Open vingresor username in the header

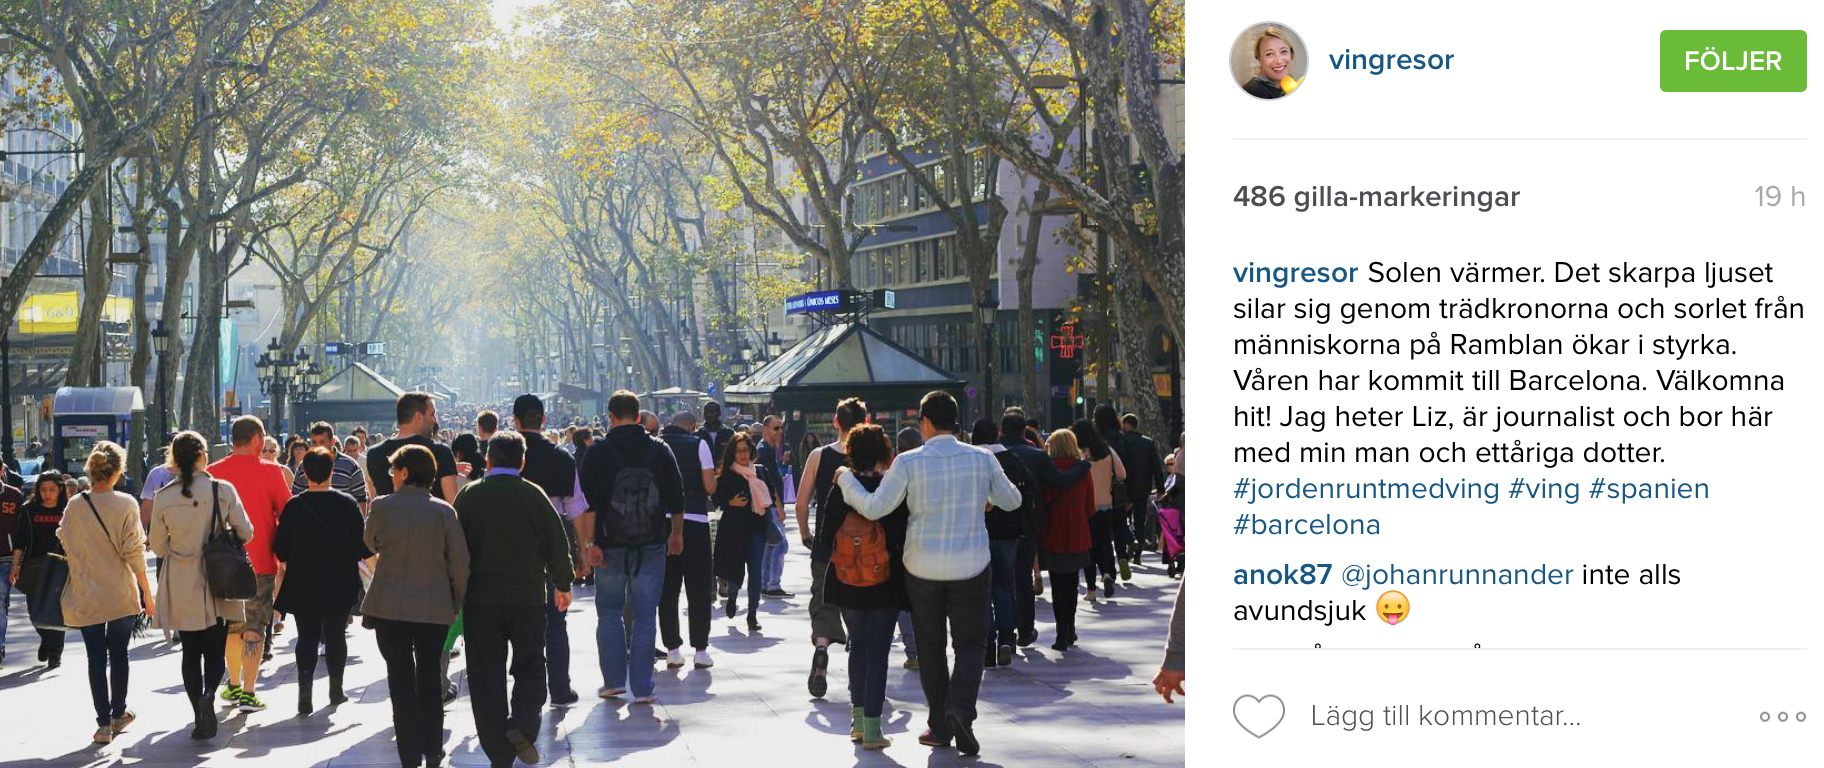[1391, 60]
